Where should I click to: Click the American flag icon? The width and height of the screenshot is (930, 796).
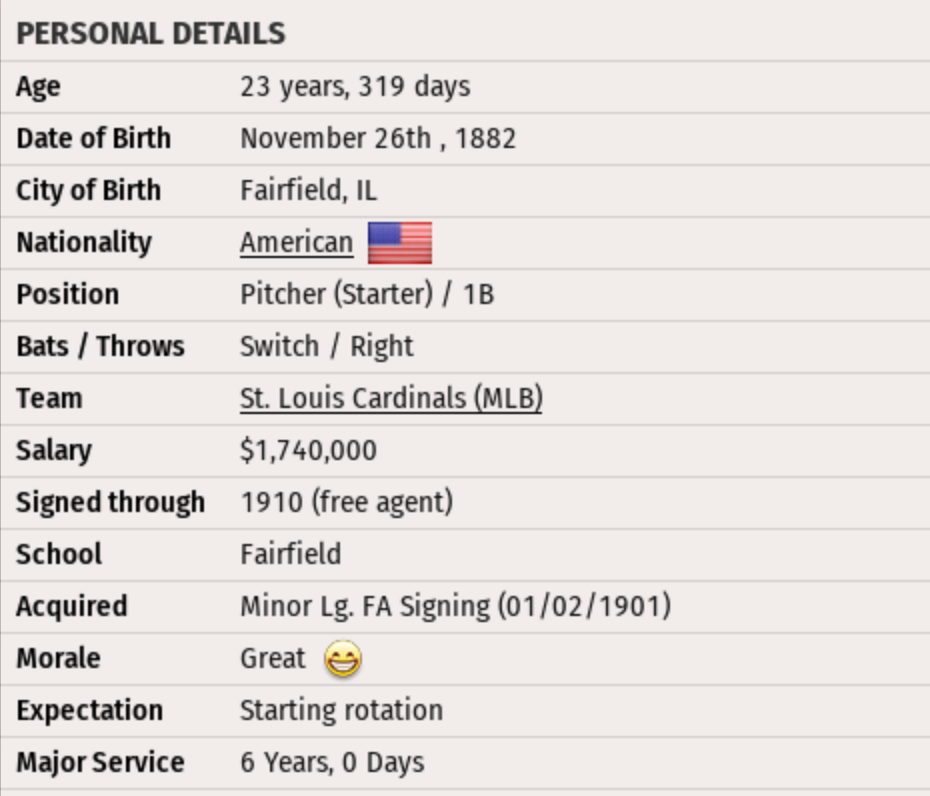tap(400, 243)
